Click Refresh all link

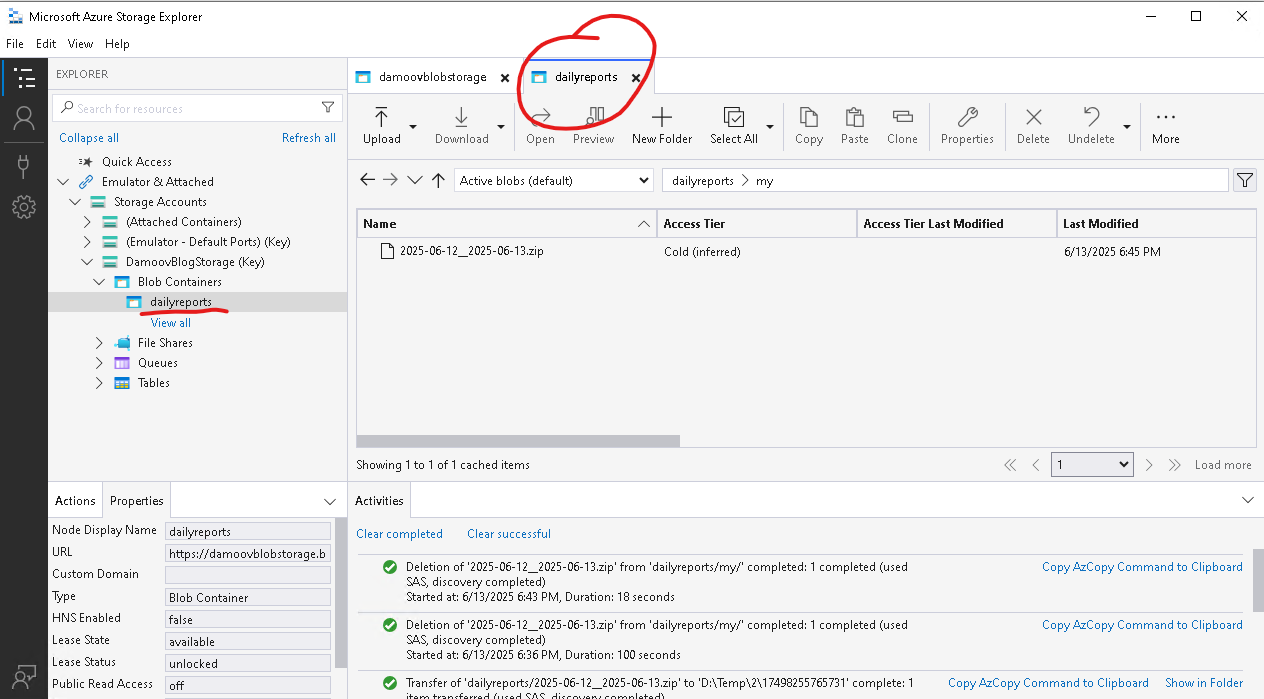tap(309, 138)
